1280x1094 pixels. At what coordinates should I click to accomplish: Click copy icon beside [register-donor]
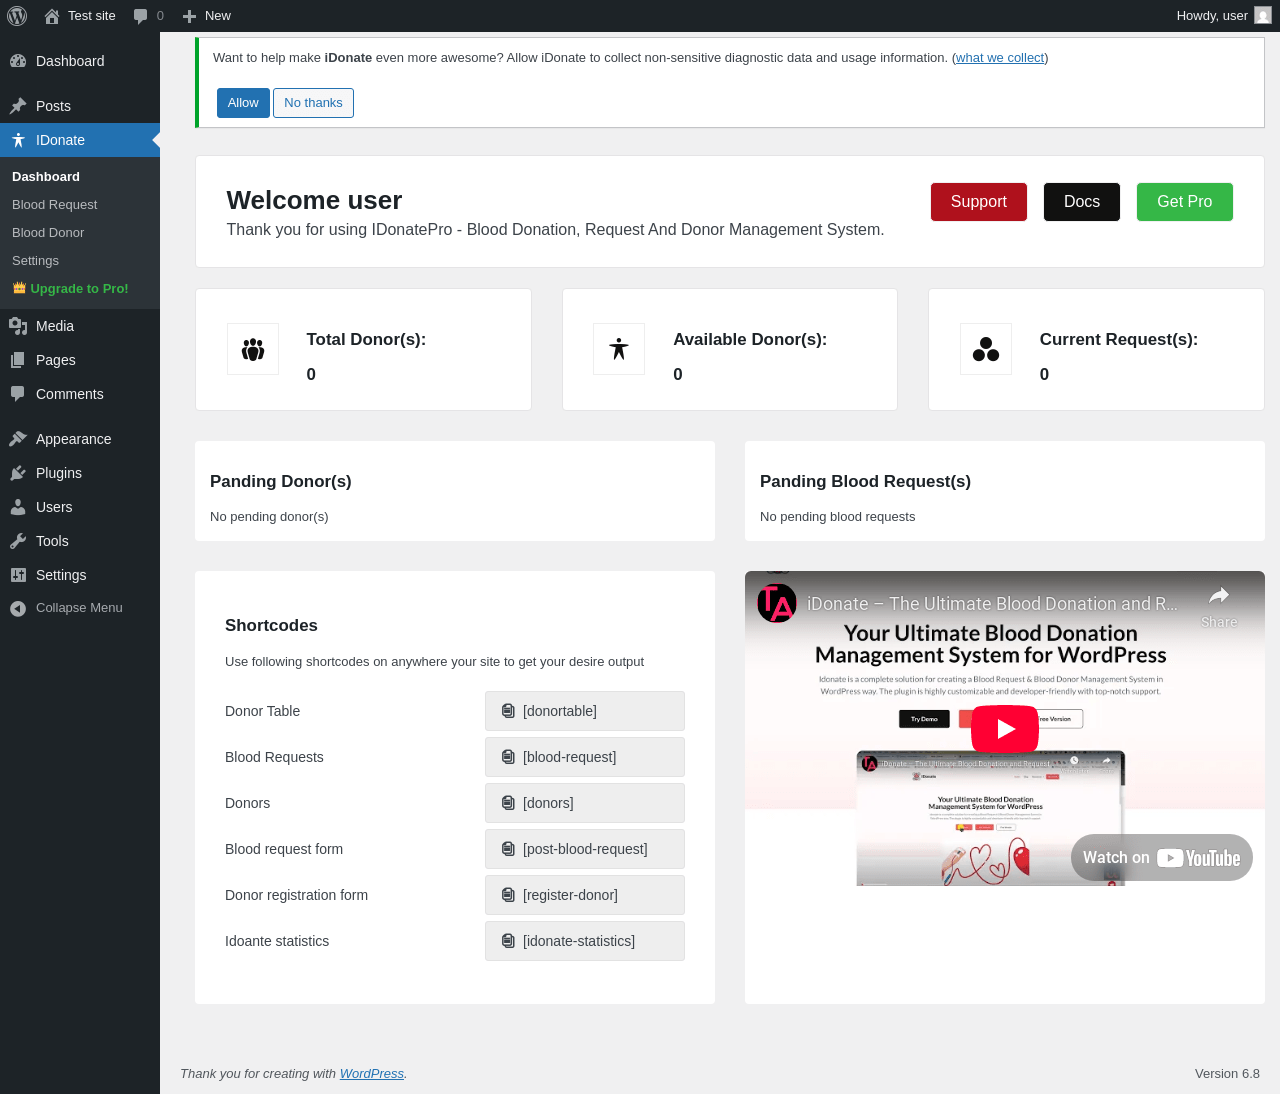click(508, 895)
